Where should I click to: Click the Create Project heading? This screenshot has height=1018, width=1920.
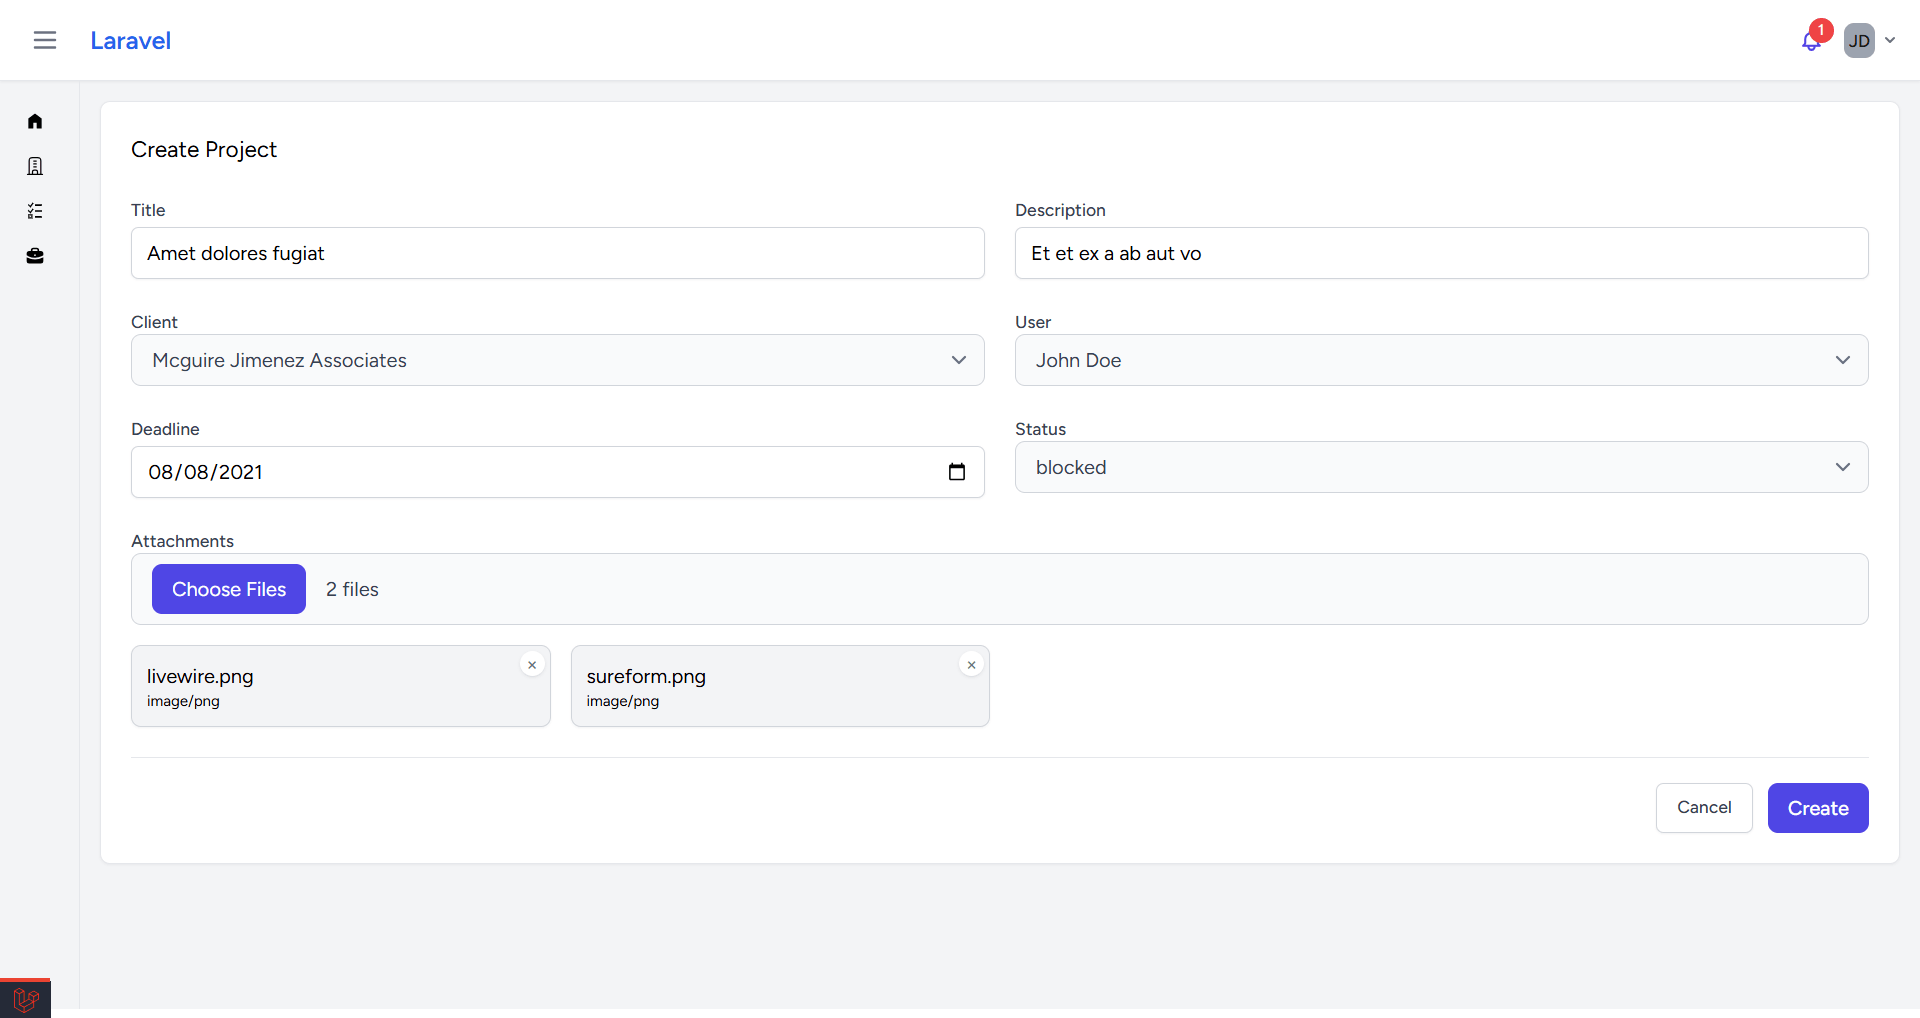pyautogui.click(x=204, y=150)
